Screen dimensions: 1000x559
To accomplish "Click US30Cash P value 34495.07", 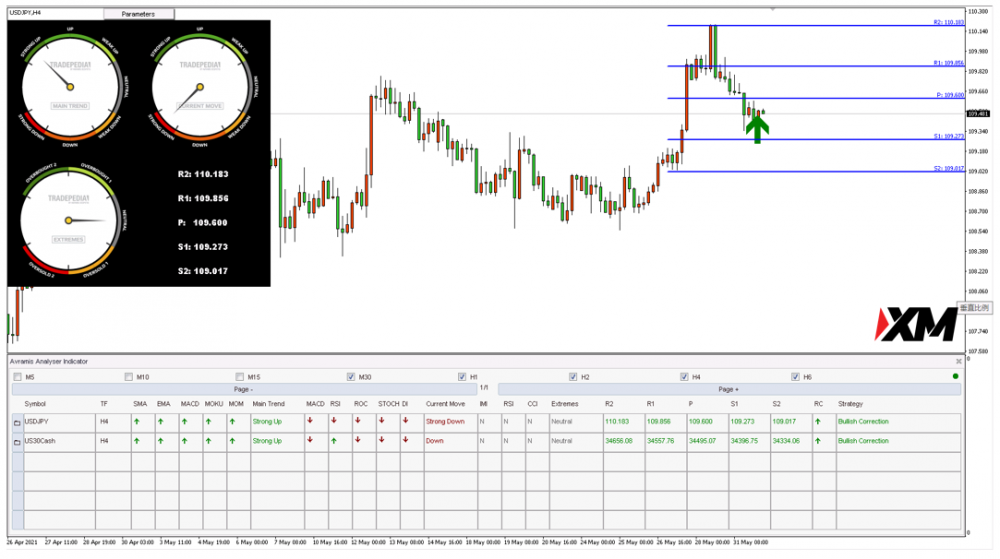I will (702, 441).
